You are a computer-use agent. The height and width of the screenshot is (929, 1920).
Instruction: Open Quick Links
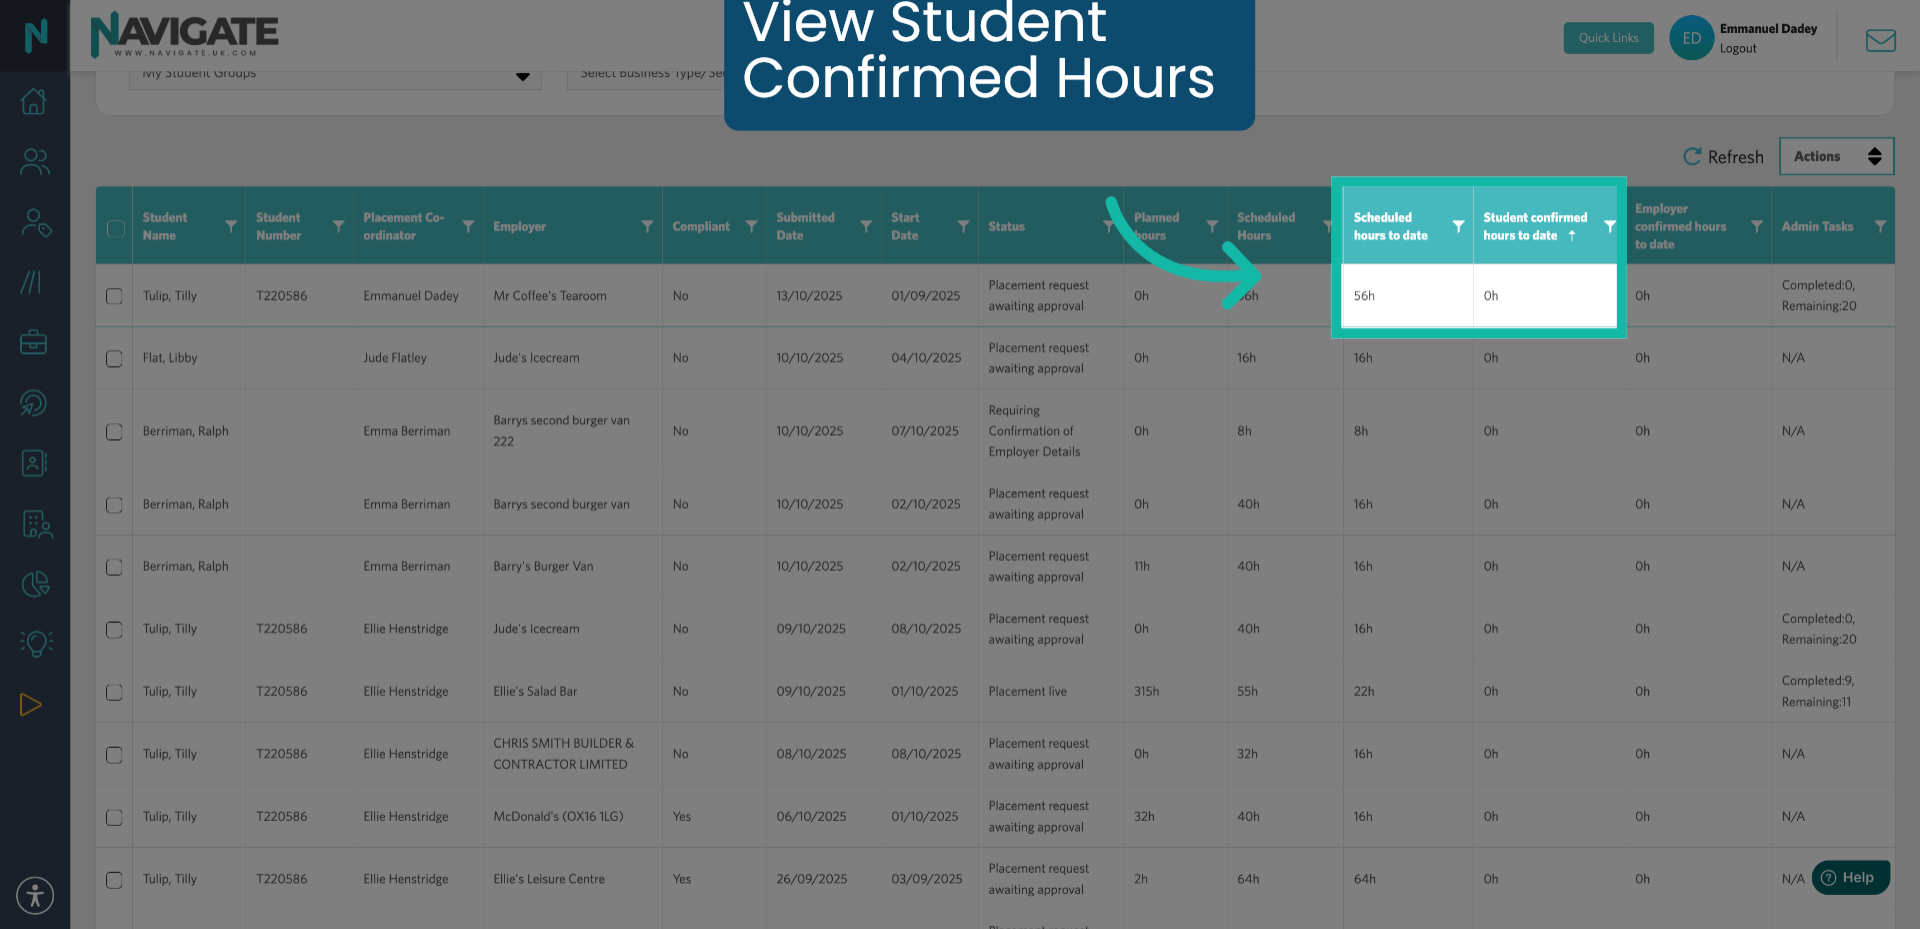pos(1608,38)
